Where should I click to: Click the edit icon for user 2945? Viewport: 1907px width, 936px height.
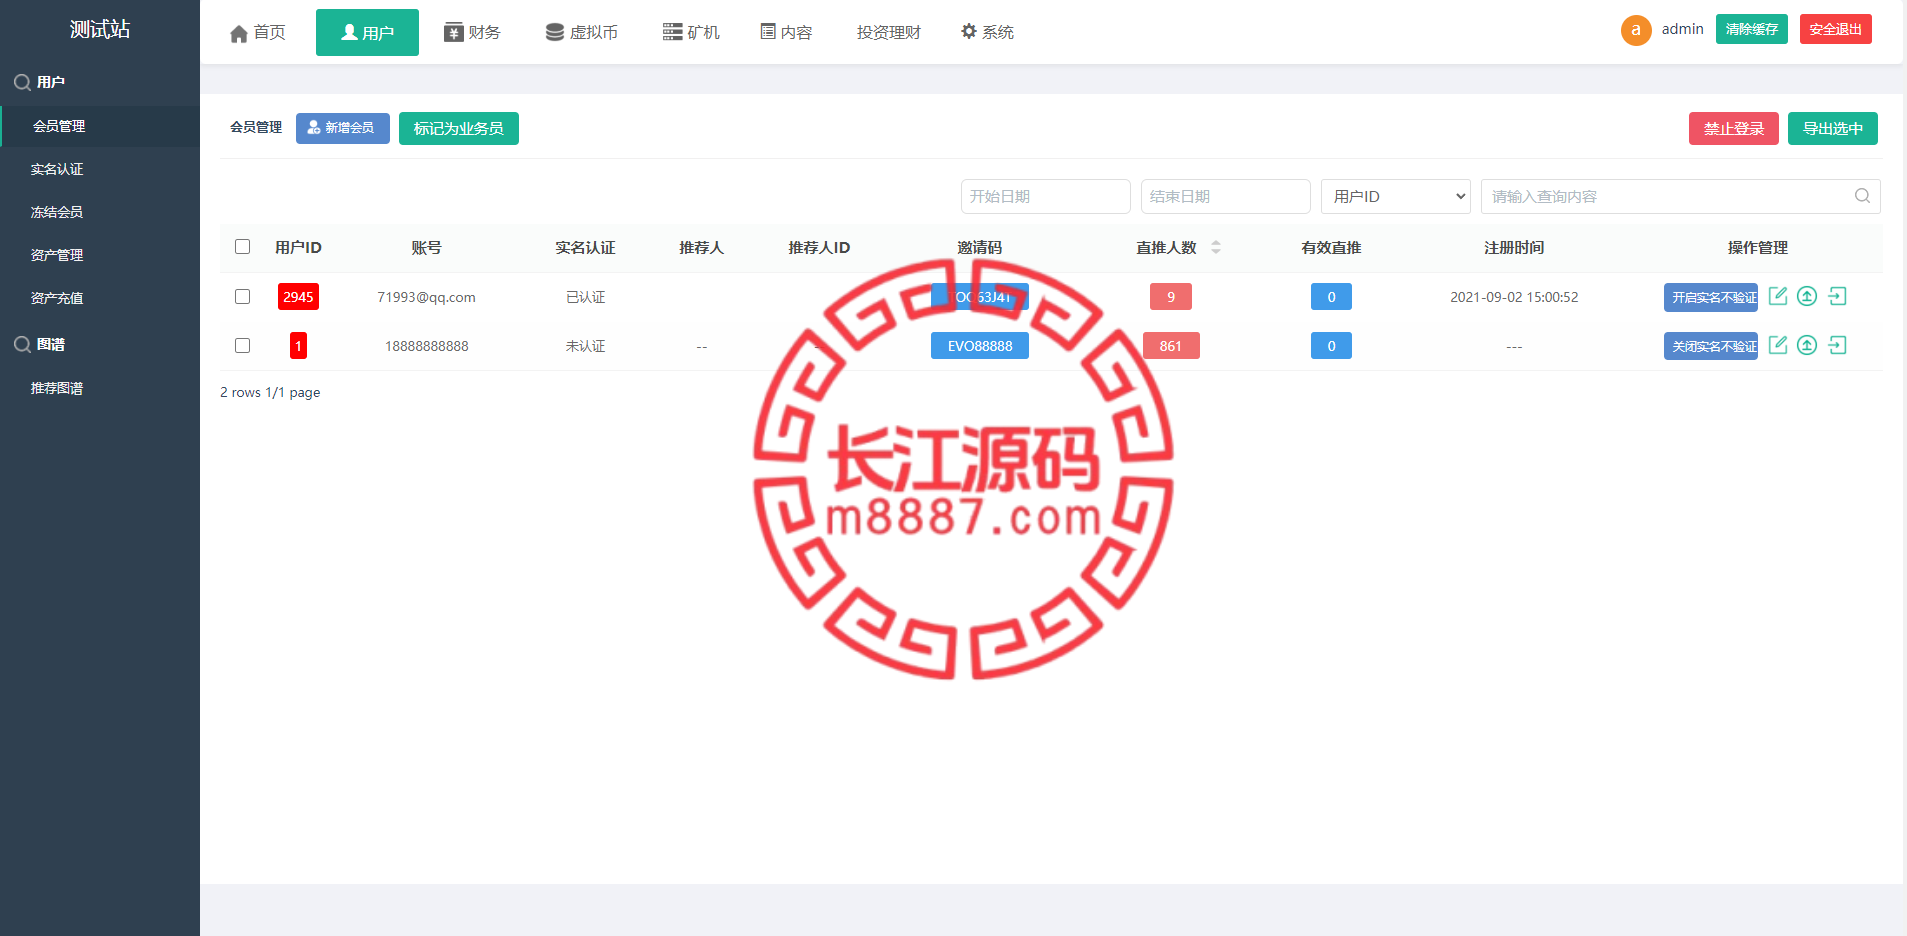point(1778,296)
